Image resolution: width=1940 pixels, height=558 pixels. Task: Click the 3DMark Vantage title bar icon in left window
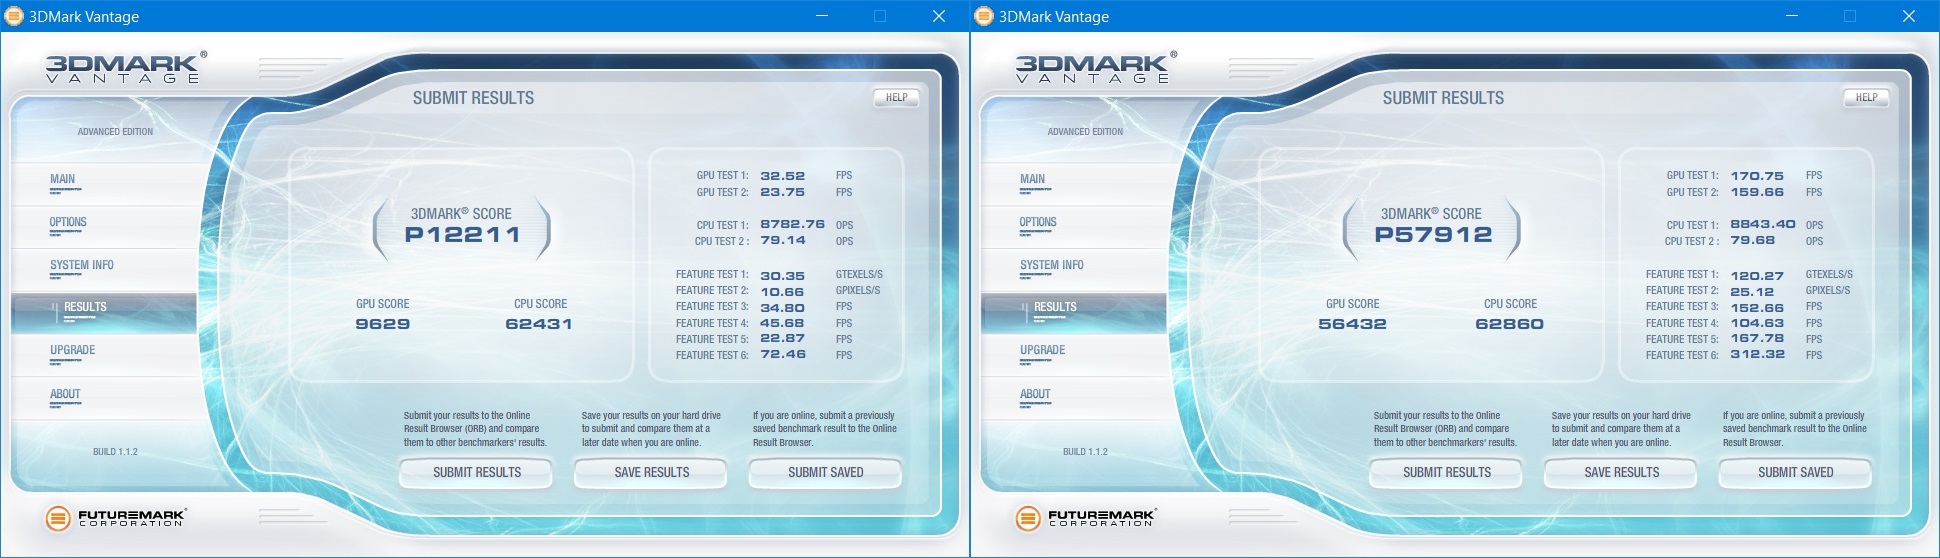pos(15,16)
